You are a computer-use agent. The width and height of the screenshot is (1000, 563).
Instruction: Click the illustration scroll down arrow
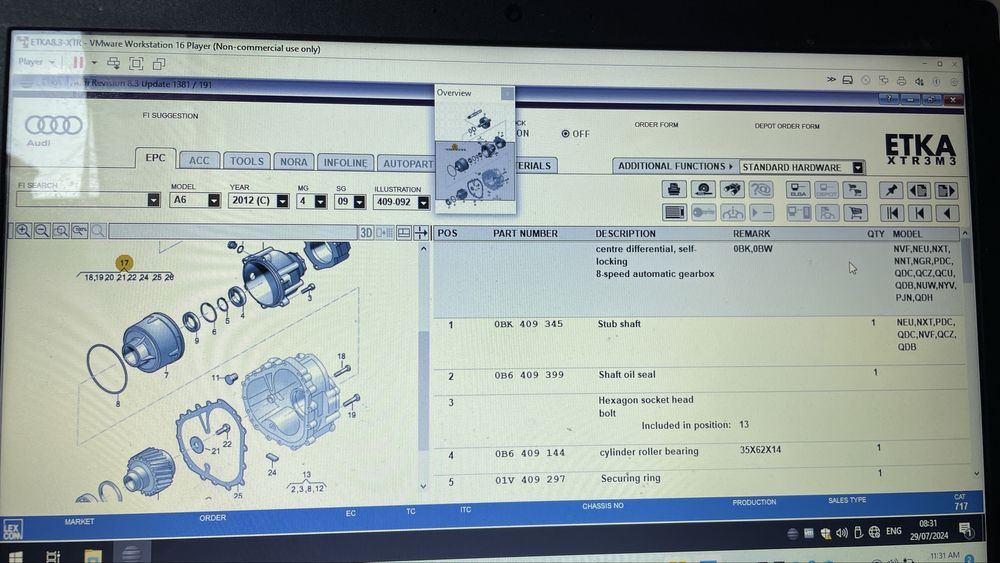pyautogui.click(x=423, y=486)
